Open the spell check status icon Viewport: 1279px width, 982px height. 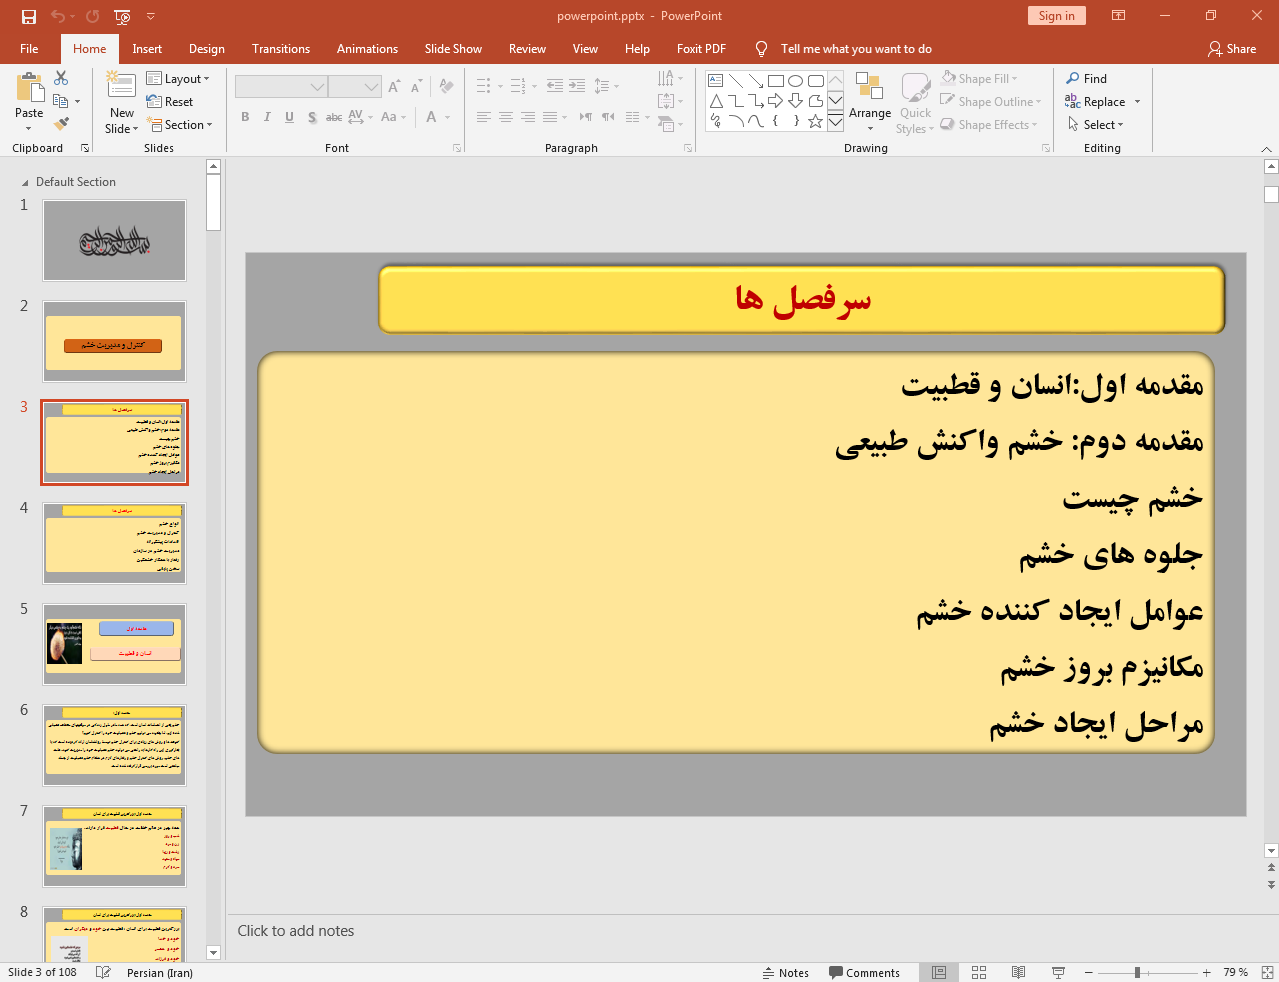pos(103,972)
